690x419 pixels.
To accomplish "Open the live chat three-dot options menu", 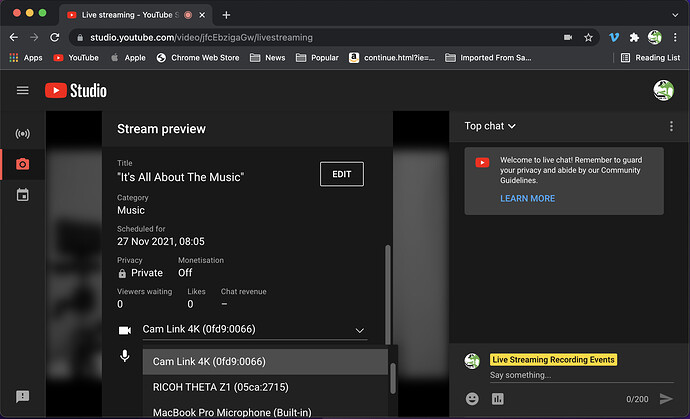I will point(671,126).
